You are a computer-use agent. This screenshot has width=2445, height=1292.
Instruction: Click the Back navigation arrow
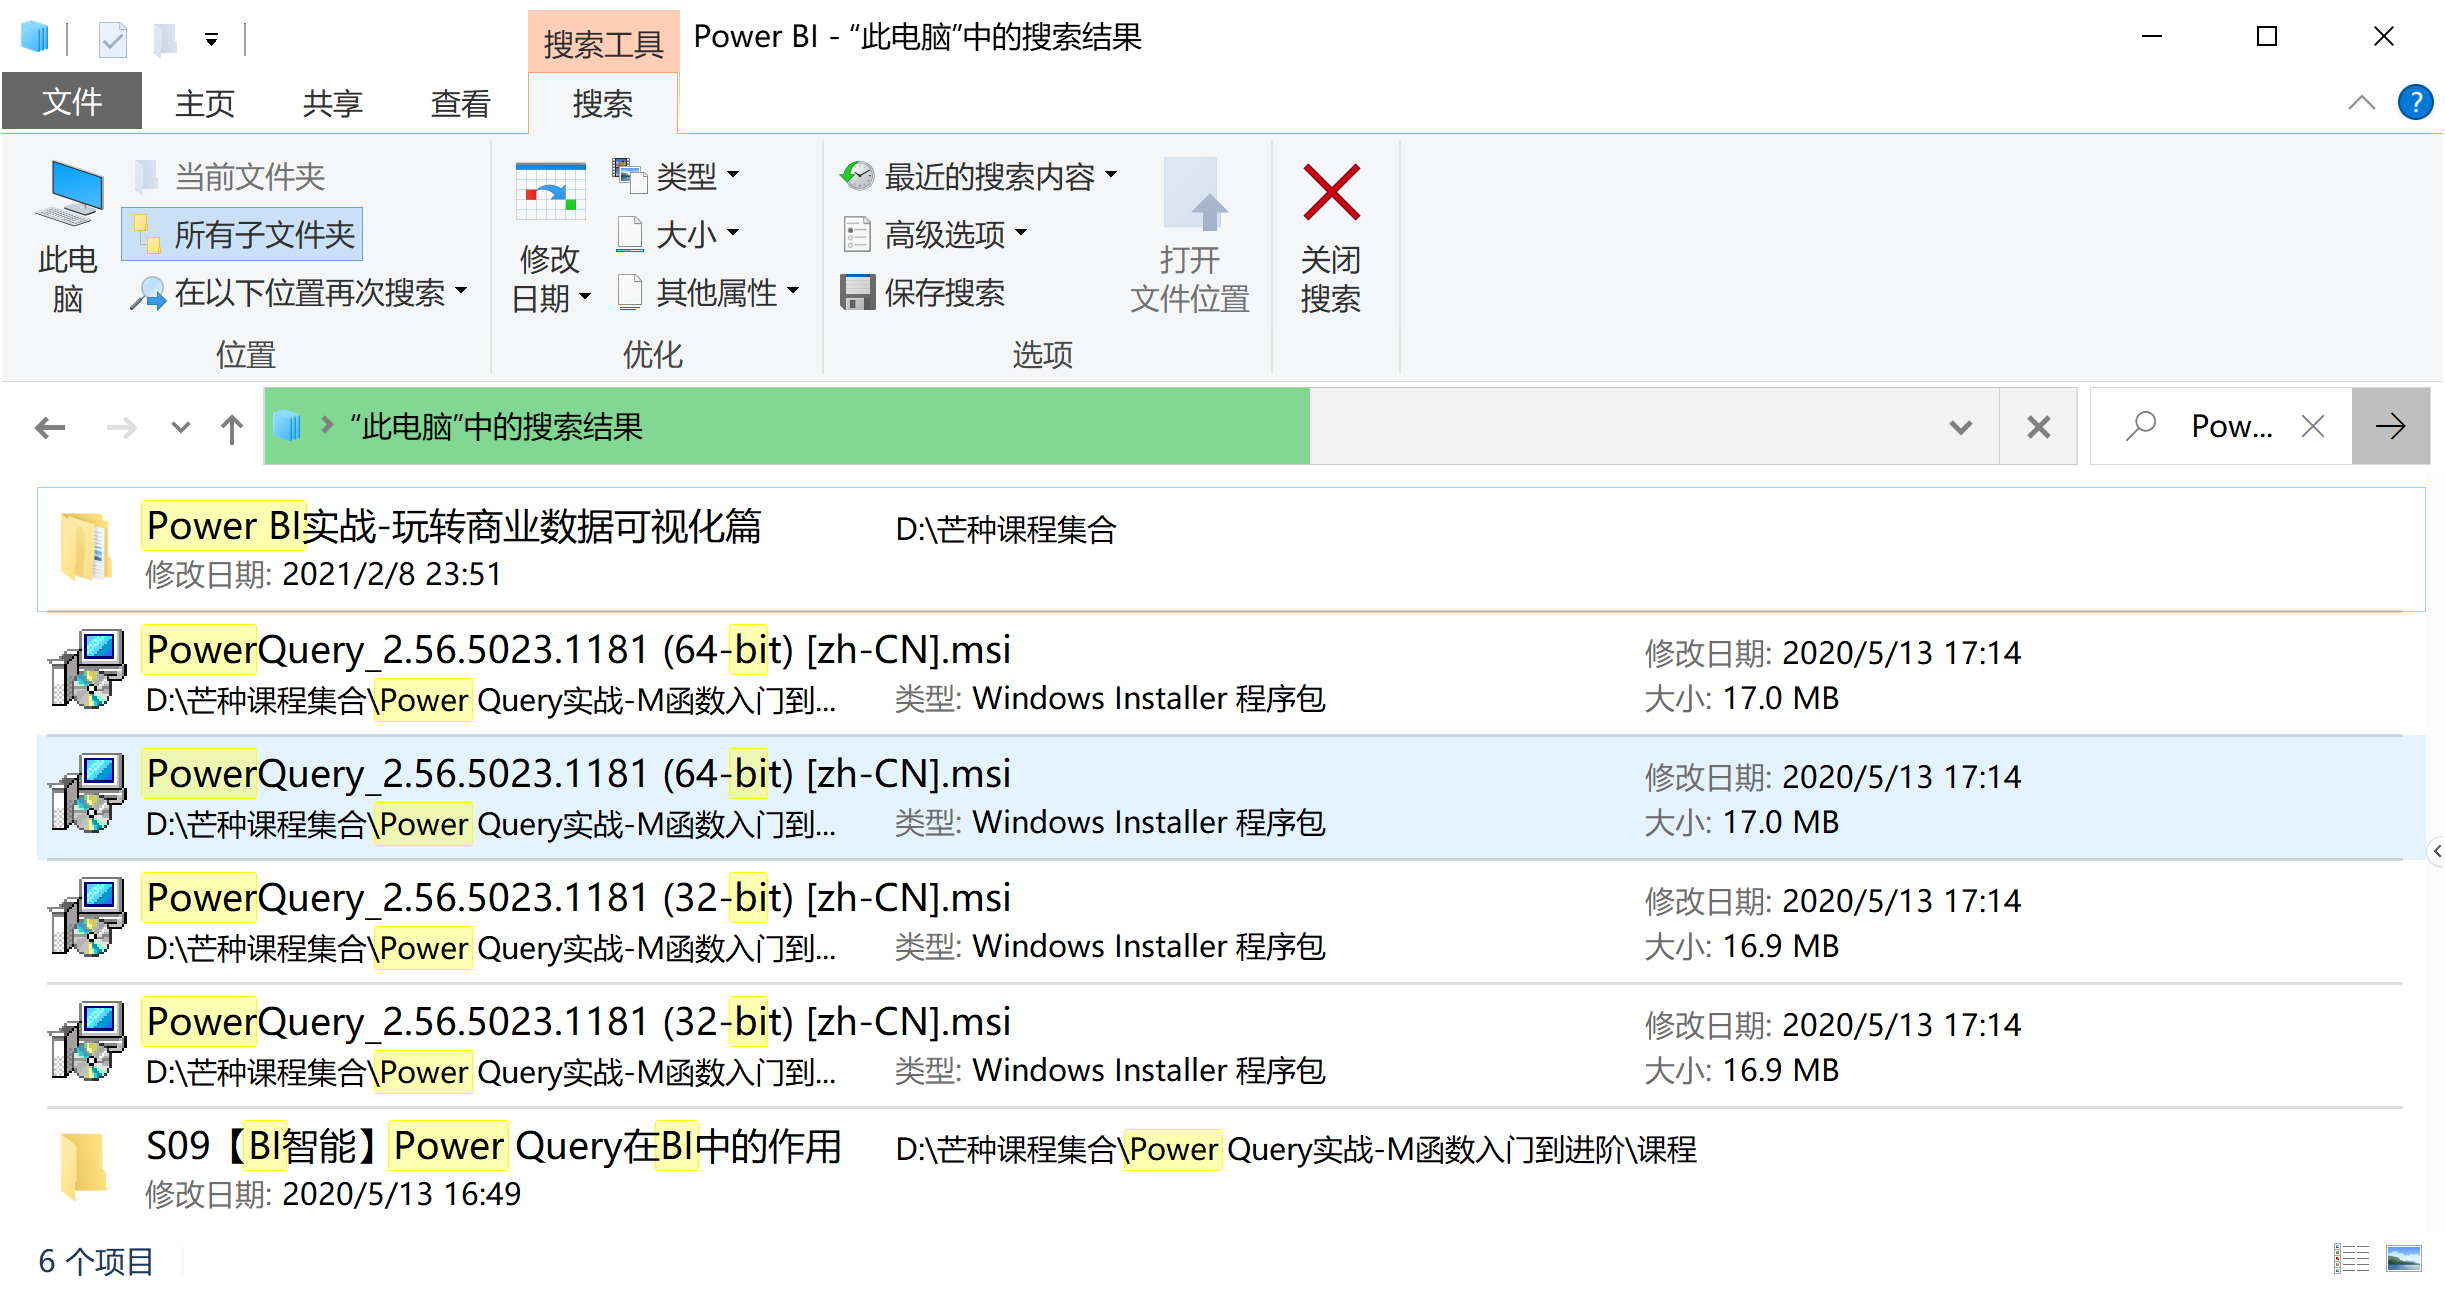tap(50, 428)
